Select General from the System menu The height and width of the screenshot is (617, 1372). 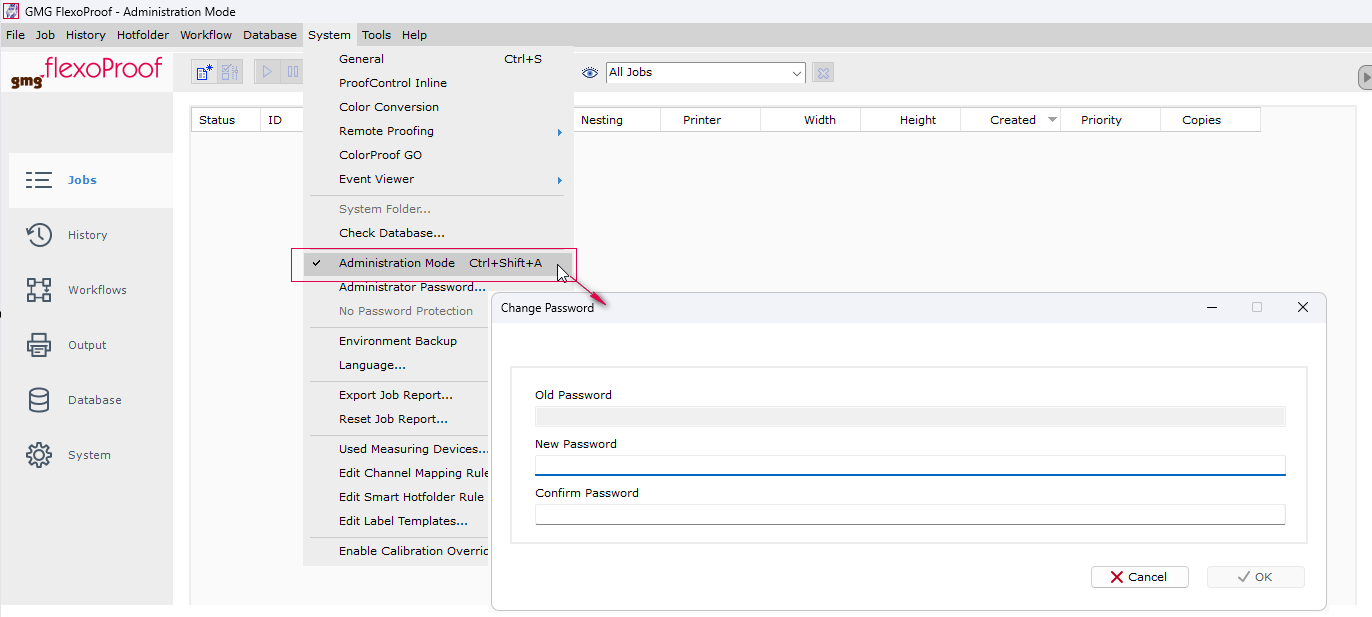click(439, 59)
